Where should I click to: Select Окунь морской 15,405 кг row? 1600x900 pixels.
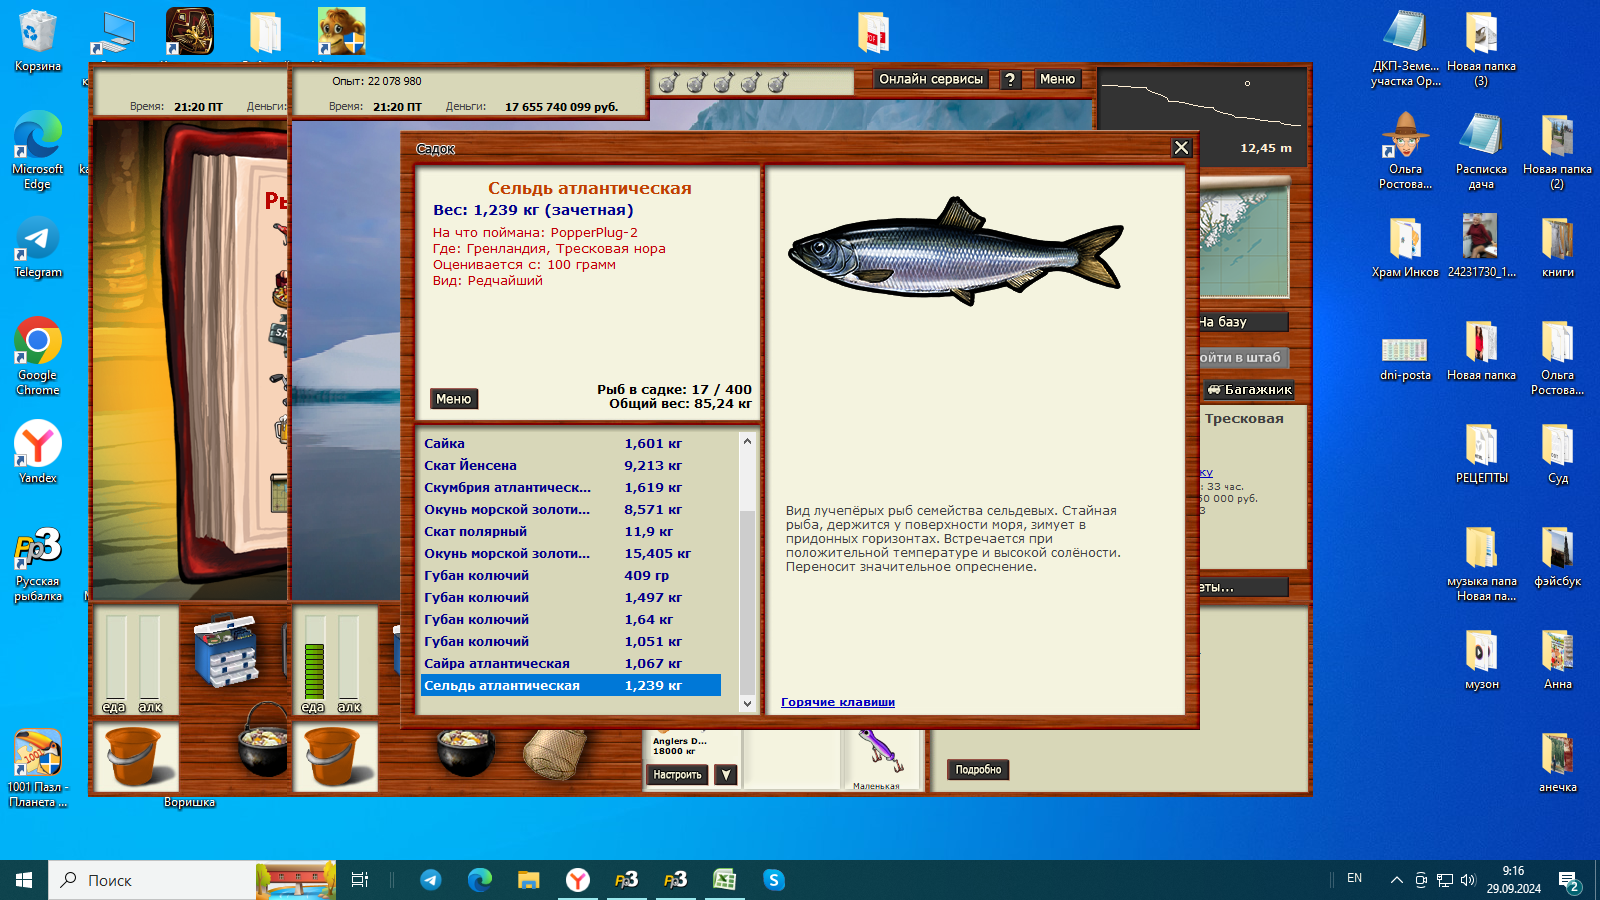[570, 553]
